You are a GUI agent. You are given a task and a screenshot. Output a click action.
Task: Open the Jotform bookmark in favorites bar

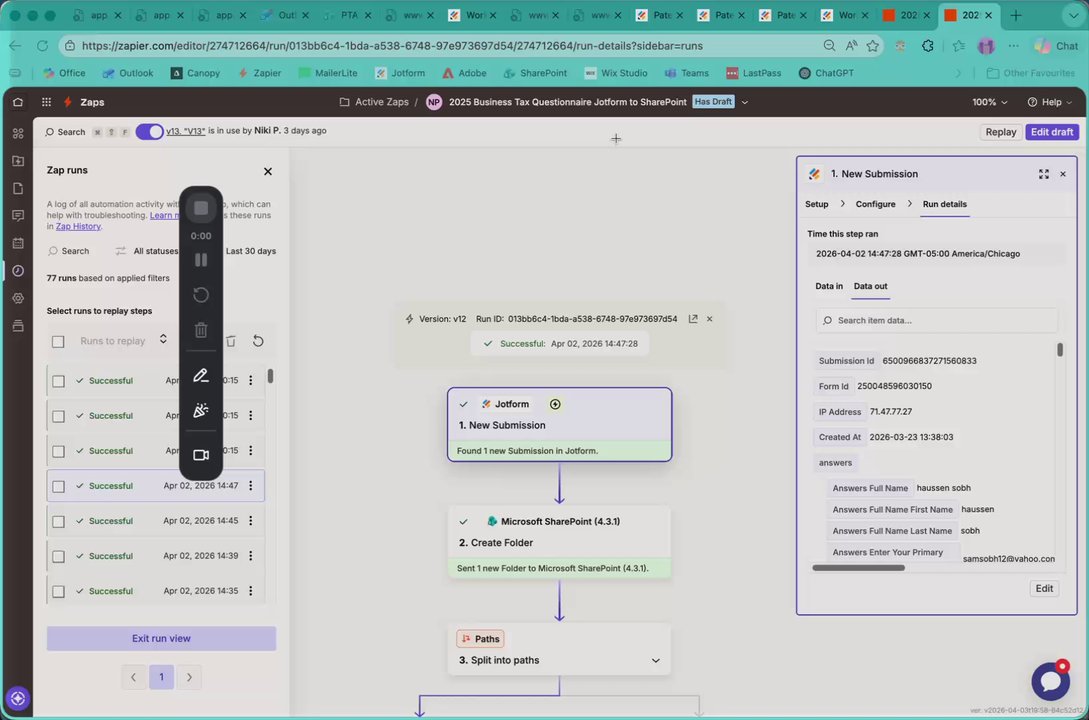(x=400, y=73)
